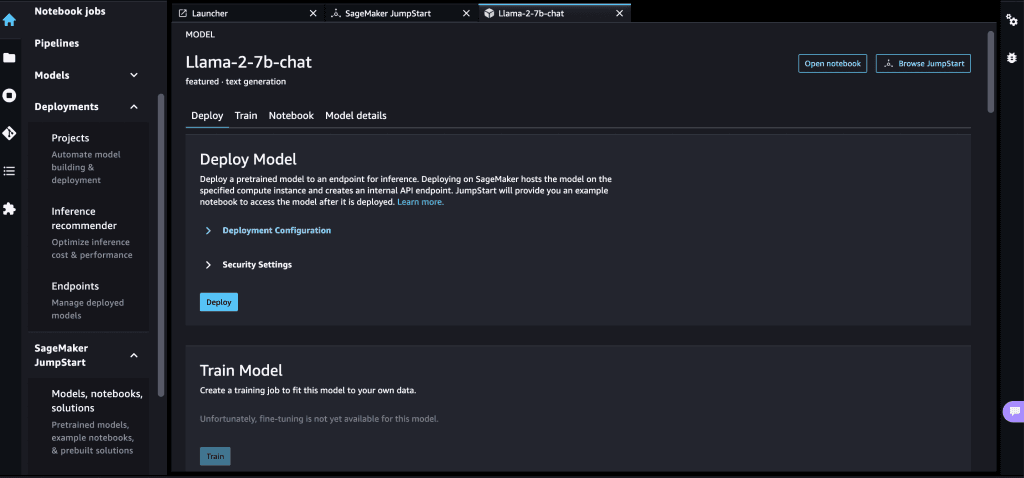The image size is (1024, 478).
Task: Select the Deploy tab
Action: (x=207, y=116)
